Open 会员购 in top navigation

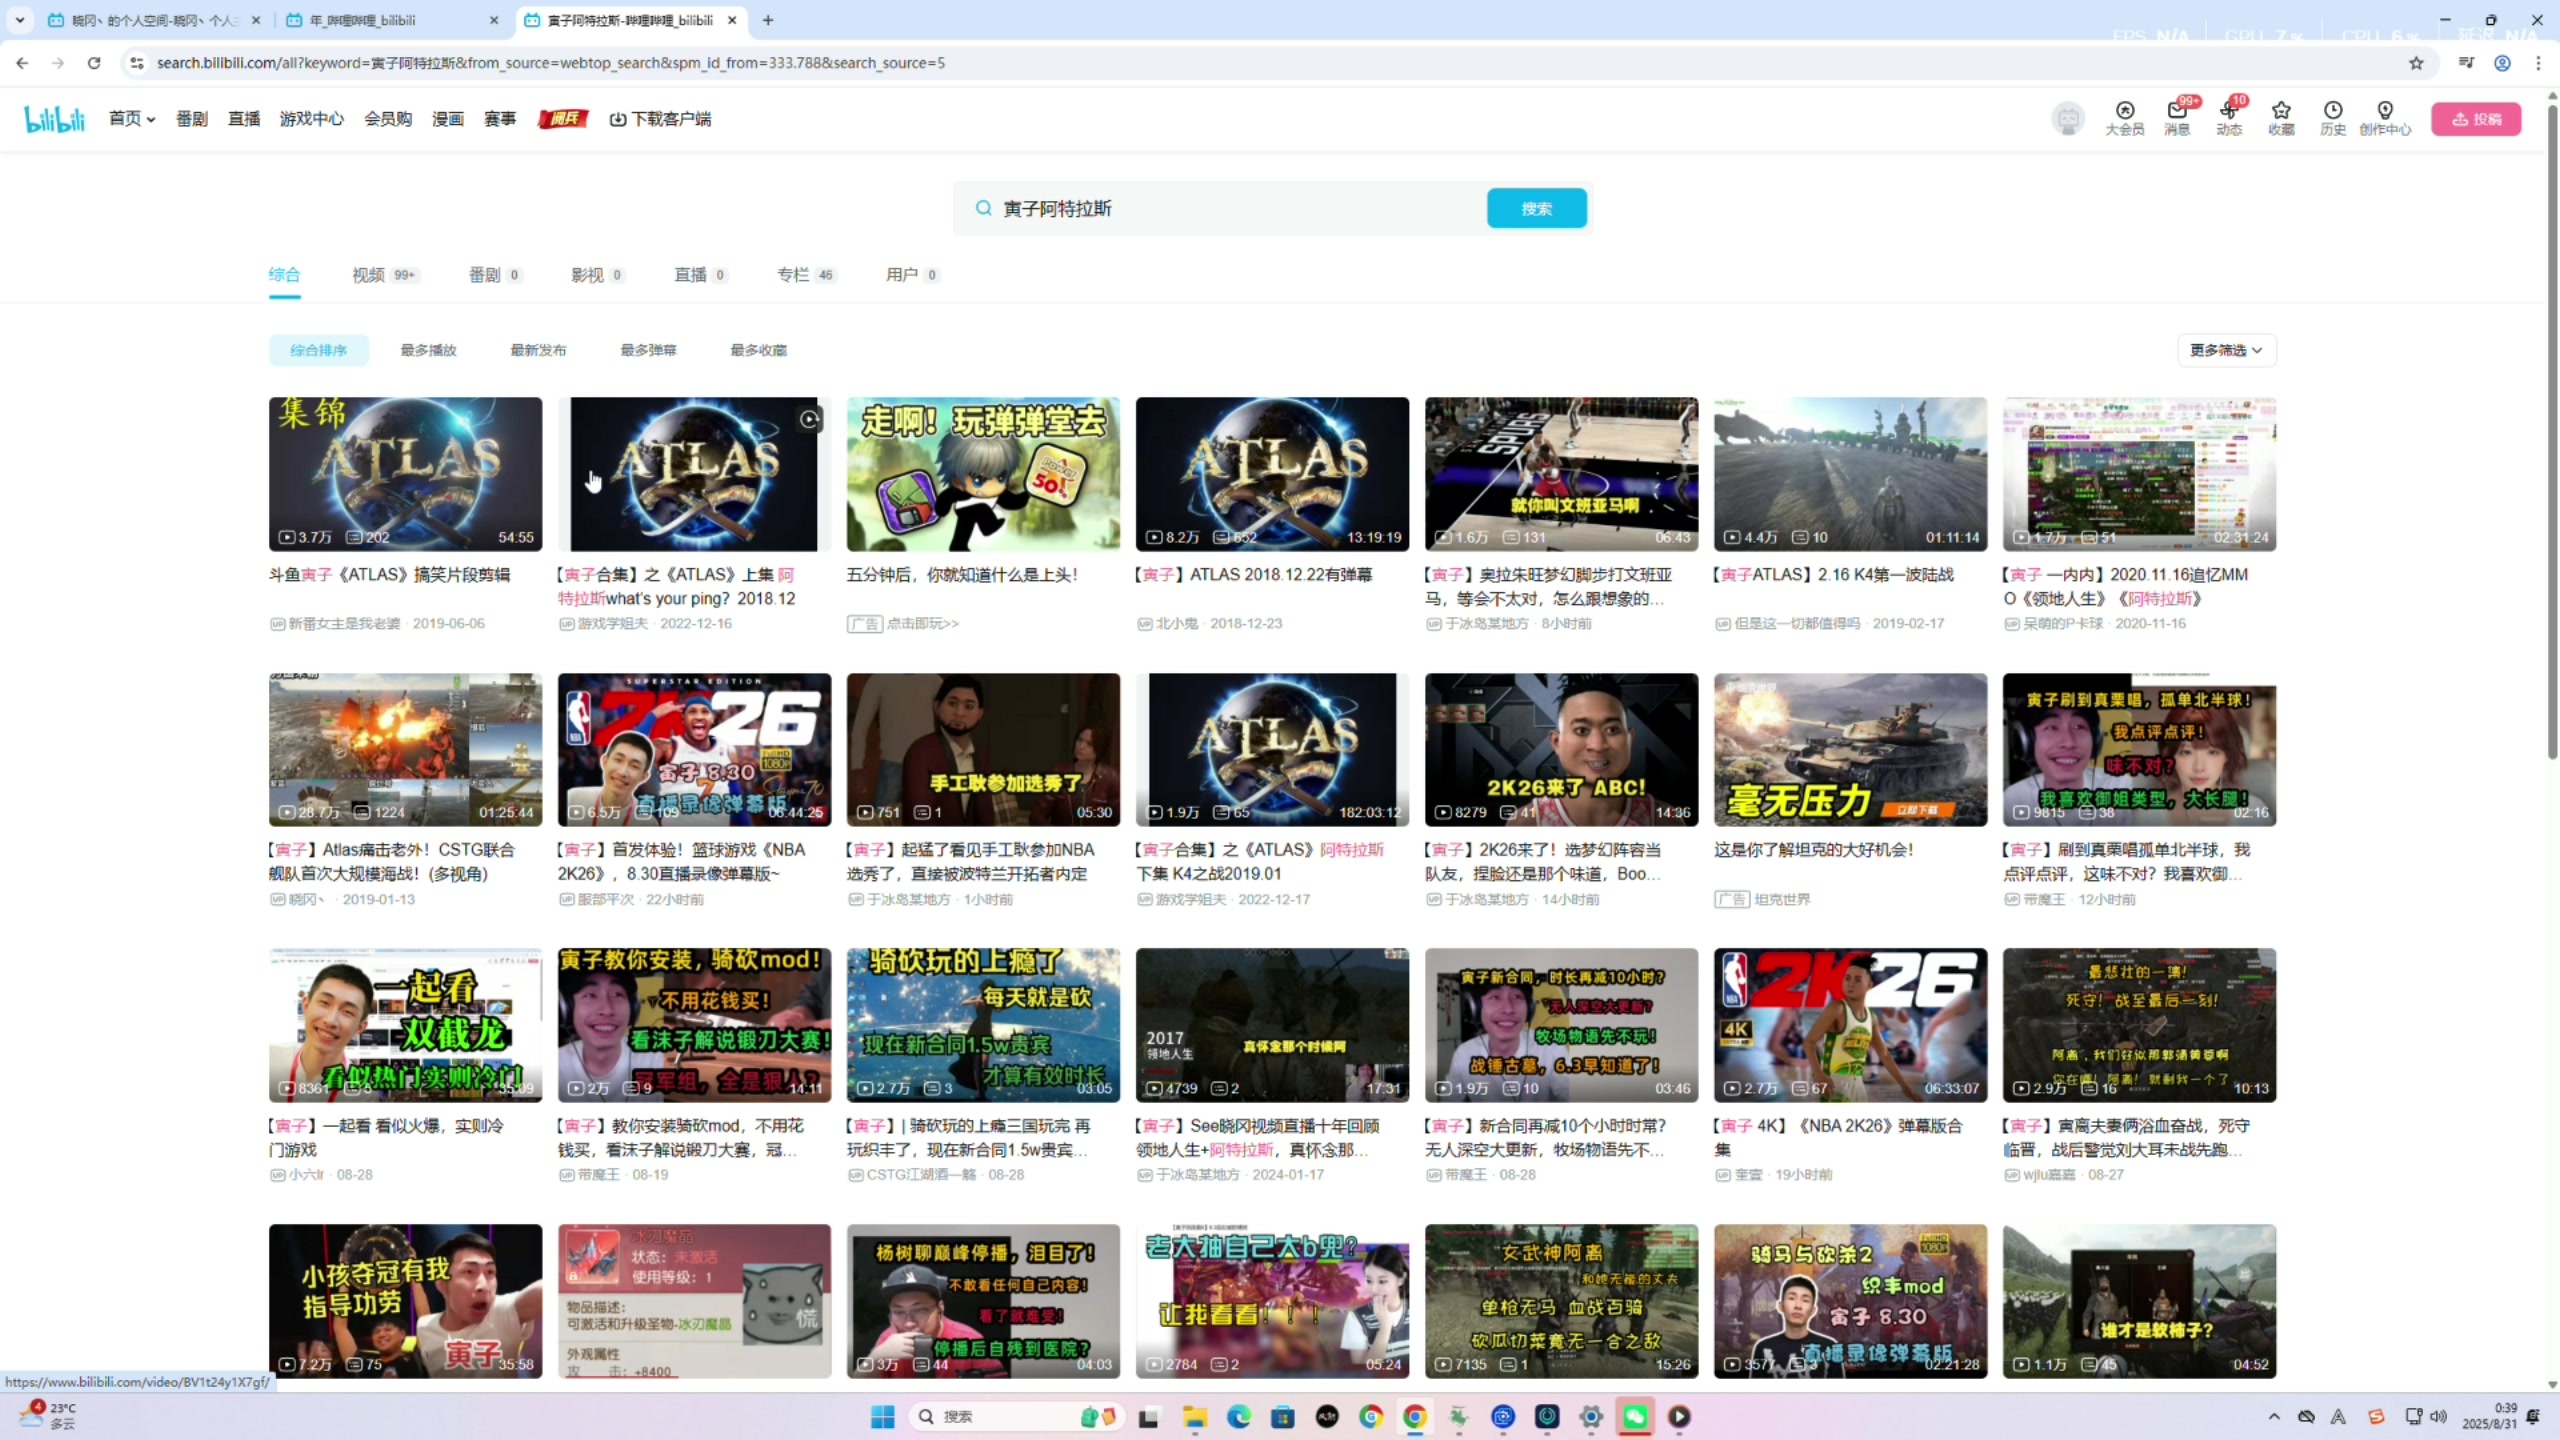pos(388,119)
